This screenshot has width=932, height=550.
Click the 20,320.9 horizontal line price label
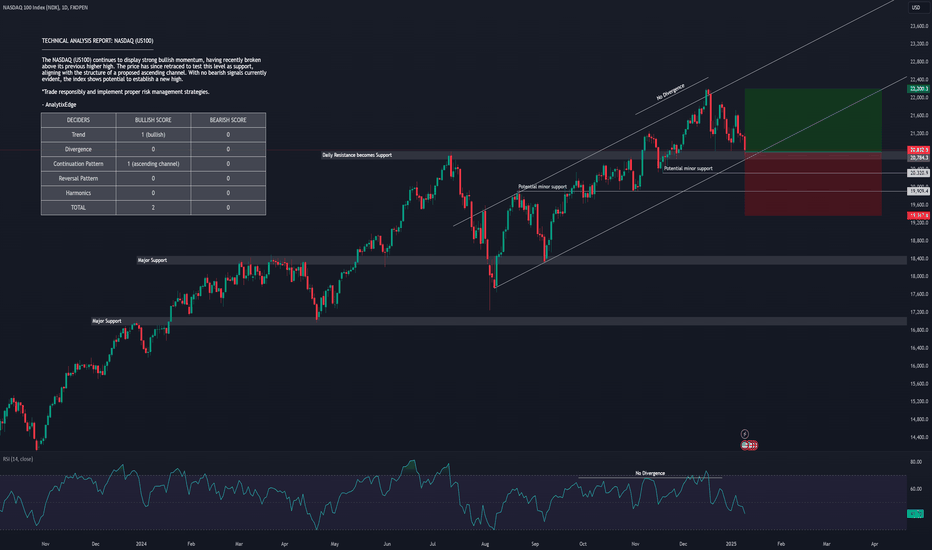coord(919,173)
